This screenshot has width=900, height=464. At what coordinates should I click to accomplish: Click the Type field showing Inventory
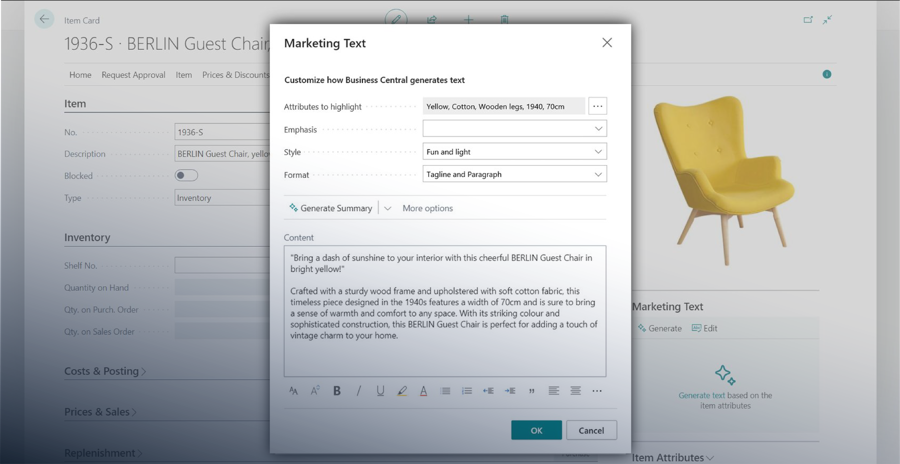(x=222, y=198)
